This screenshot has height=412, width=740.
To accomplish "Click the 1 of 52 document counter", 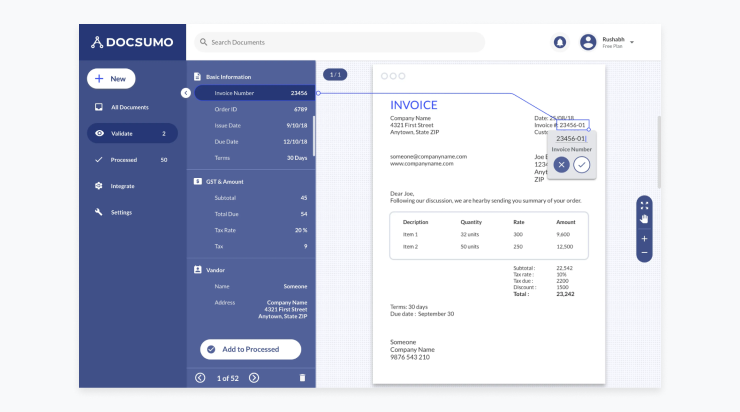I will tap(227, 378).
